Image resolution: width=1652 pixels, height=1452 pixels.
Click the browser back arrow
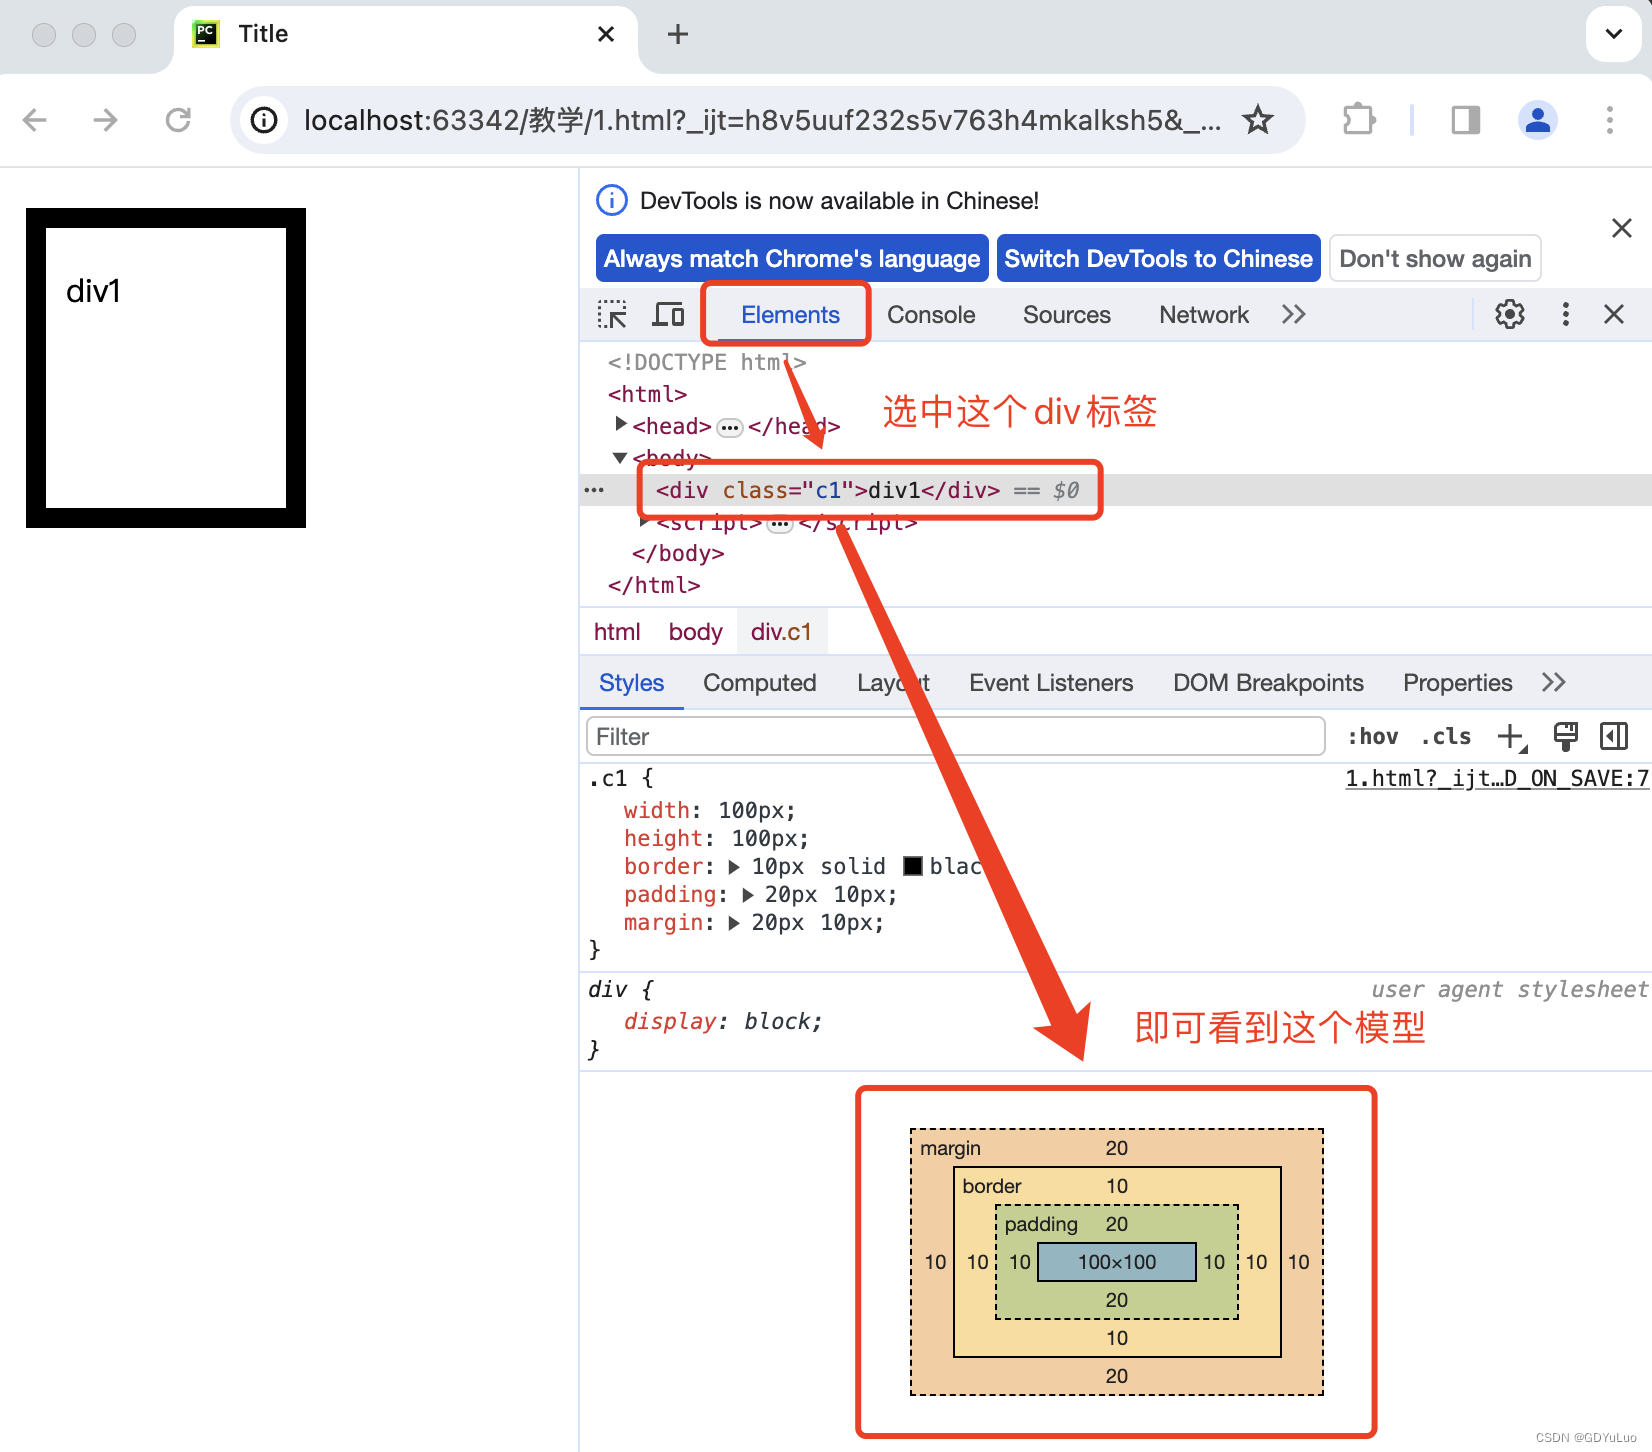pos(35,120)
